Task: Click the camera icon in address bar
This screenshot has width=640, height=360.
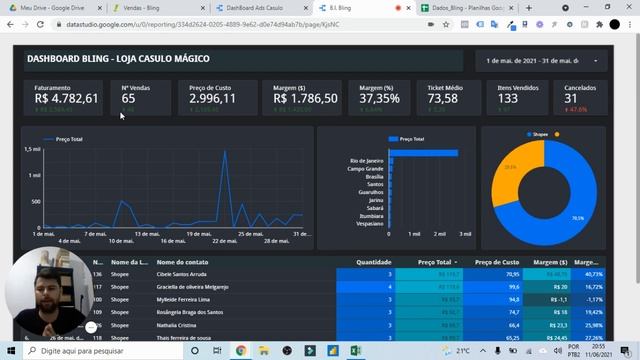Action: click(431, 24)
